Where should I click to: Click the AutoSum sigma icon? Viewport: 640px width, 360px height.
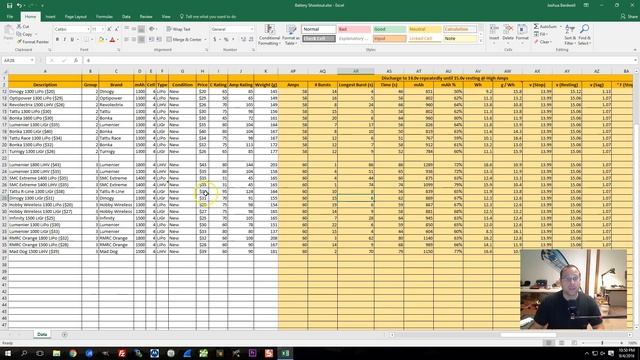coord(536,27)
